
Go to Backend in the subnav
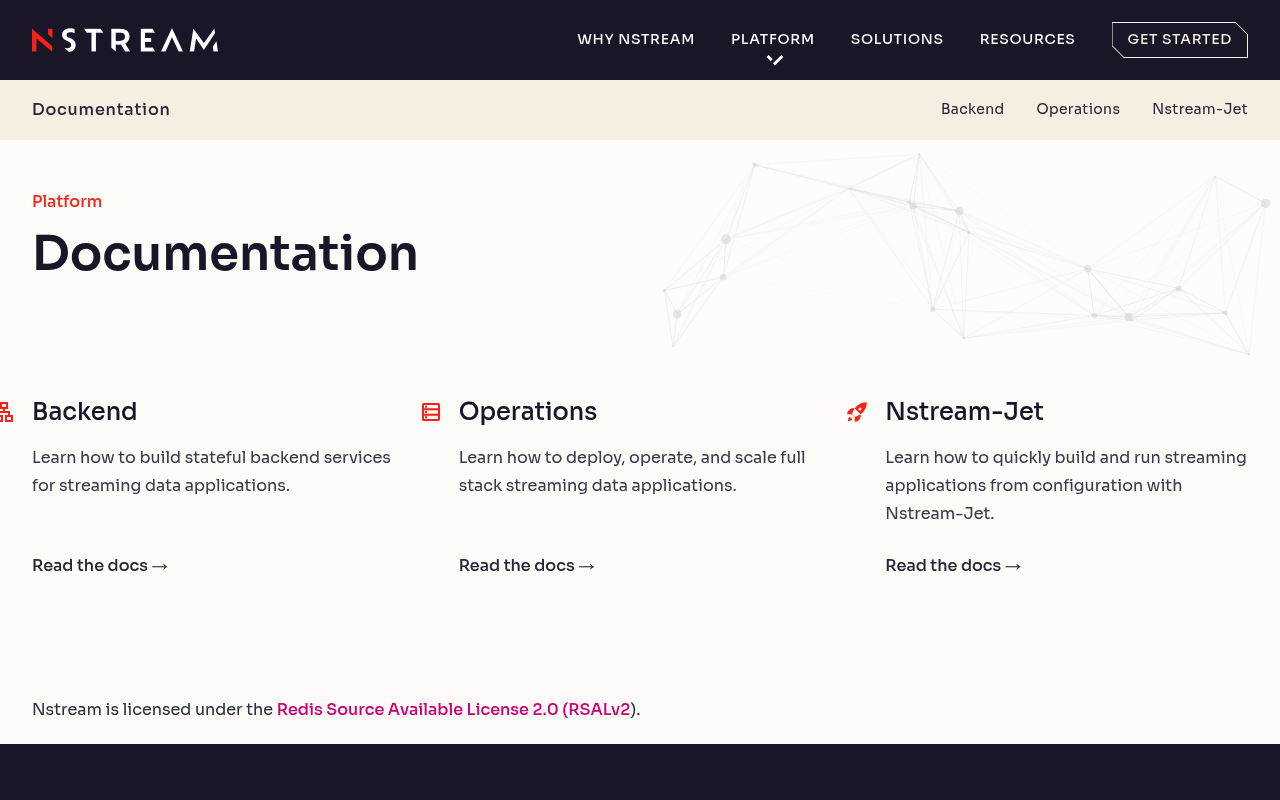coord(972,109)
